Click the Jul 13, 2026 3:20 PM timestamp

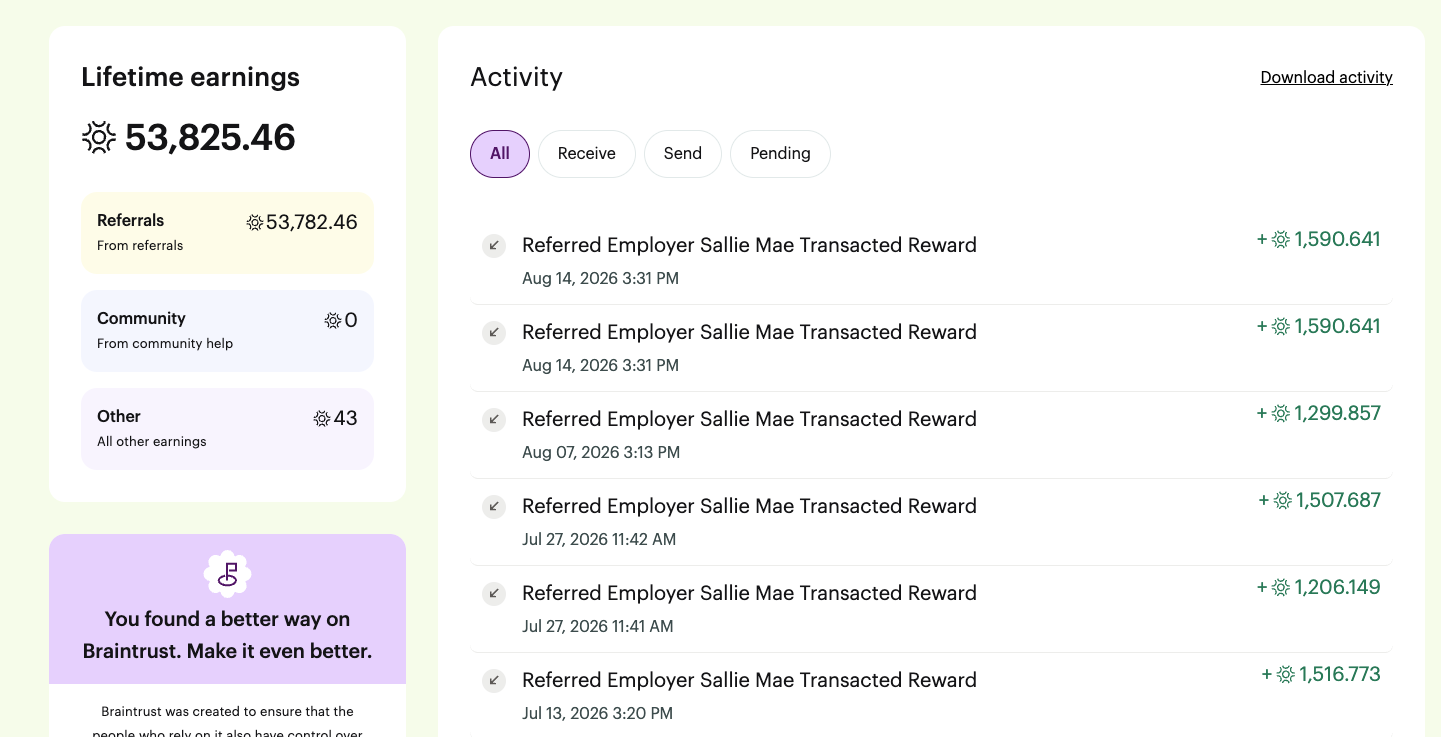point(597,713)
